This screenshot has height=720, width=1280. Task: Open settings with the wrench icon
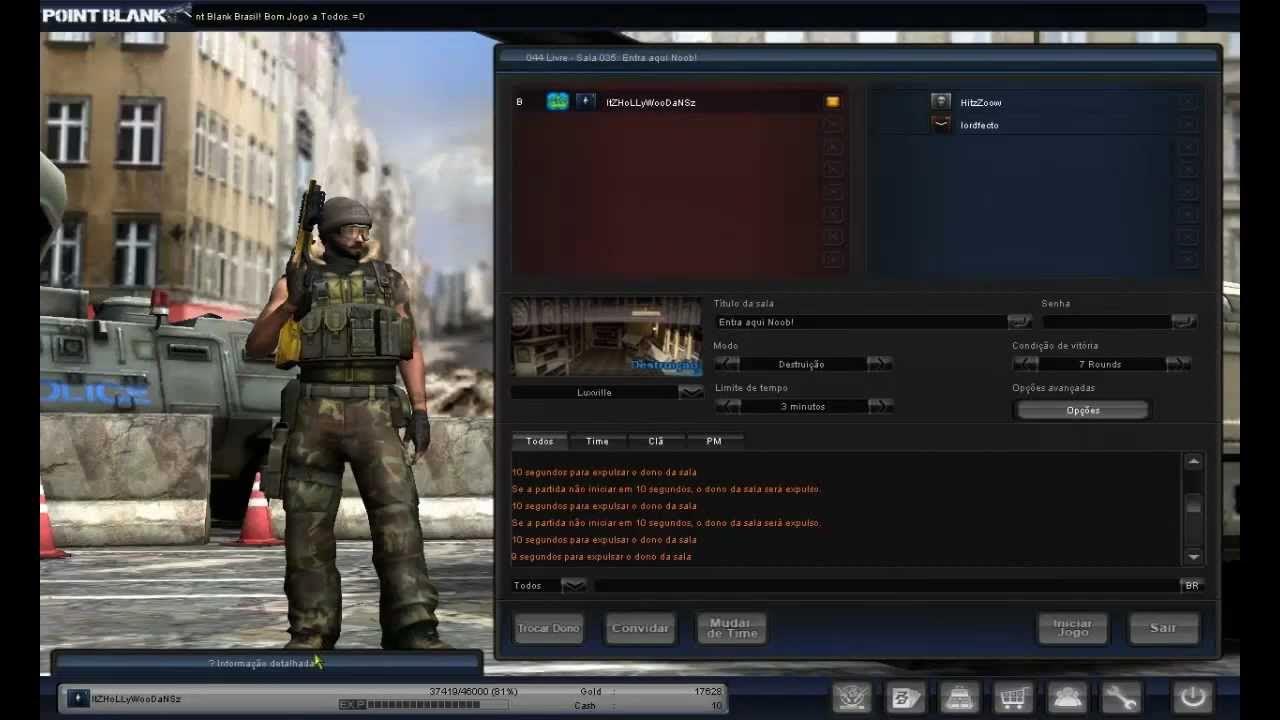pyautogui.click(x=1122, y=697)
